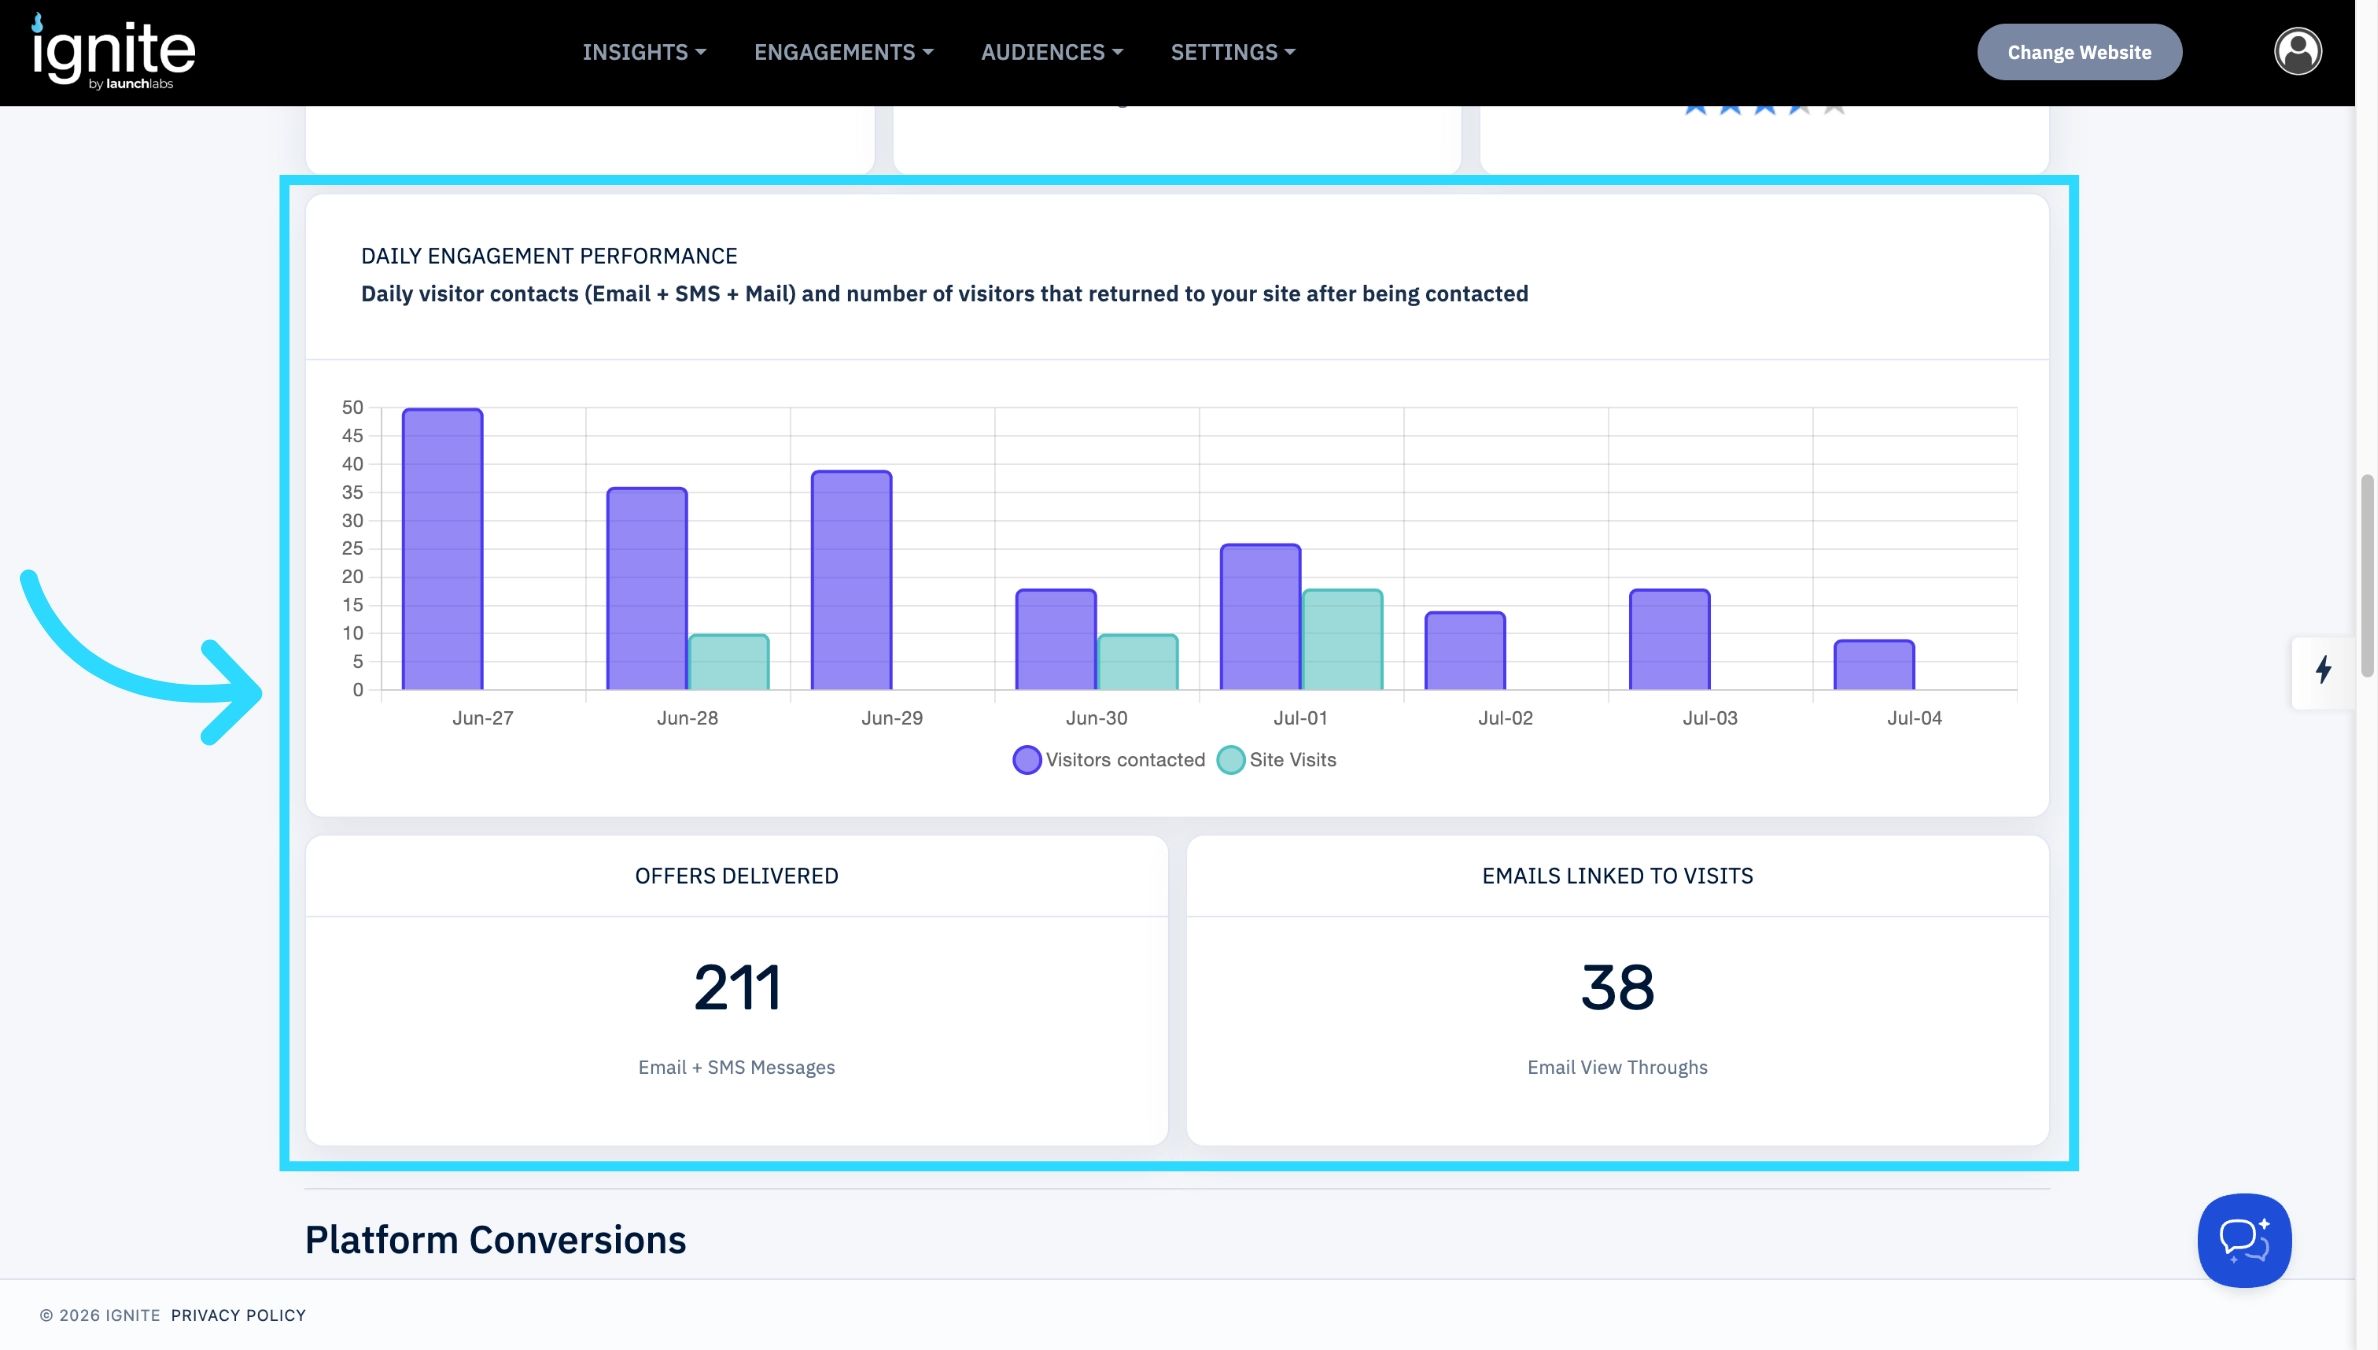Open the Settings dropdown menu

1233,52
